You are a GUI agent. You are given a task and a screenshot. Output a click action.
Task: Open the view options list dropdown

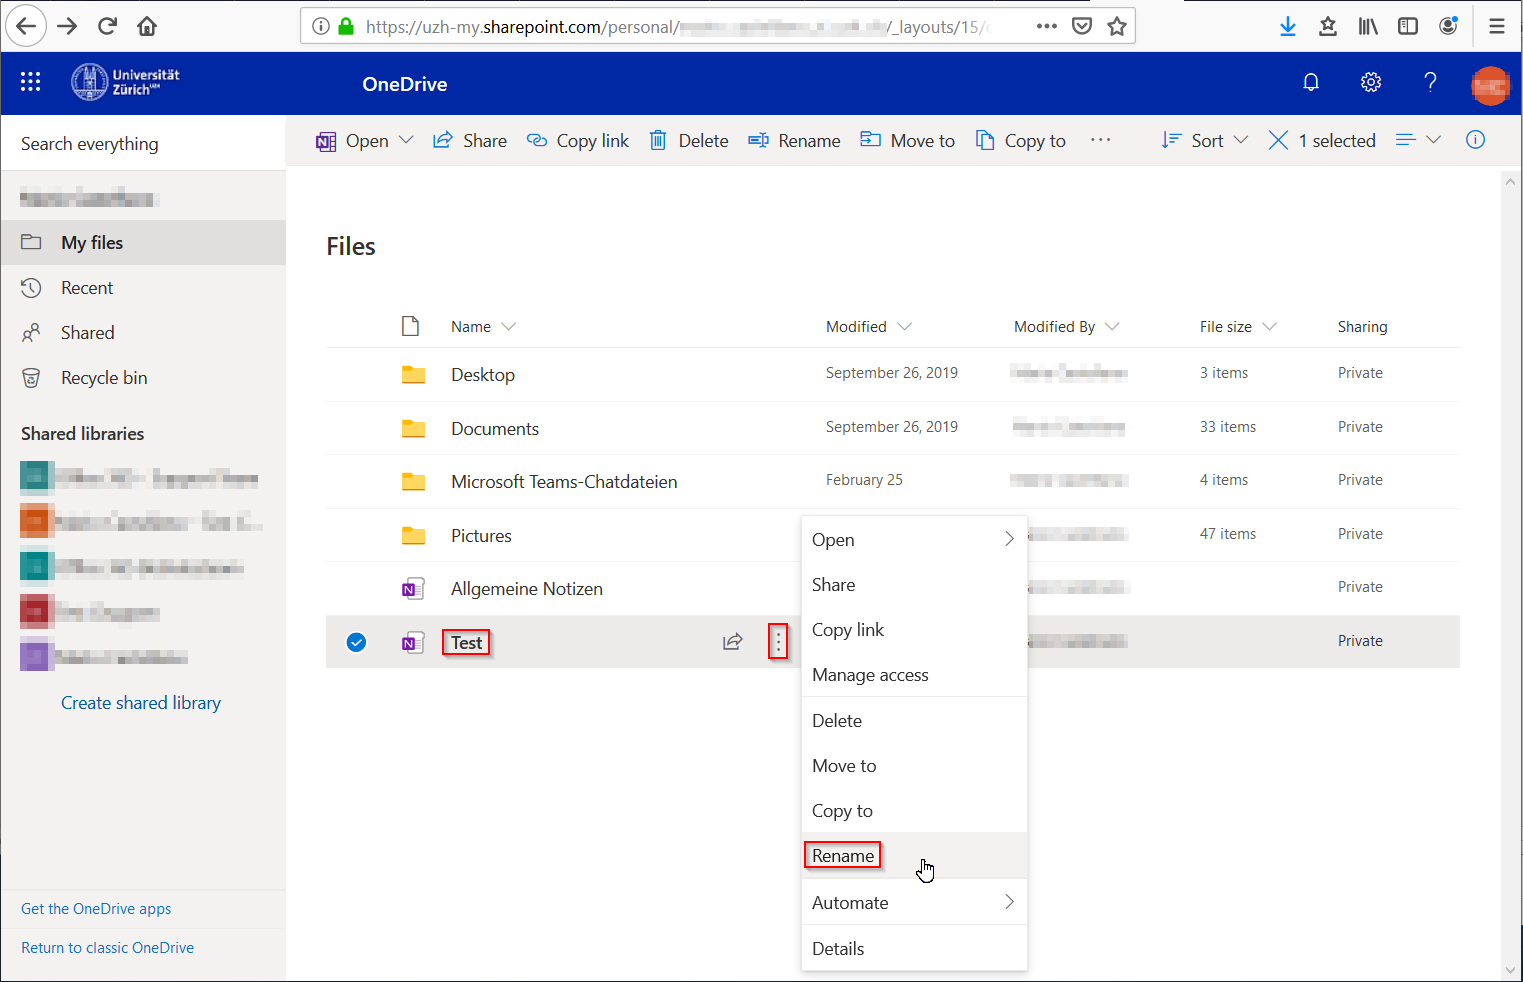1418,140
